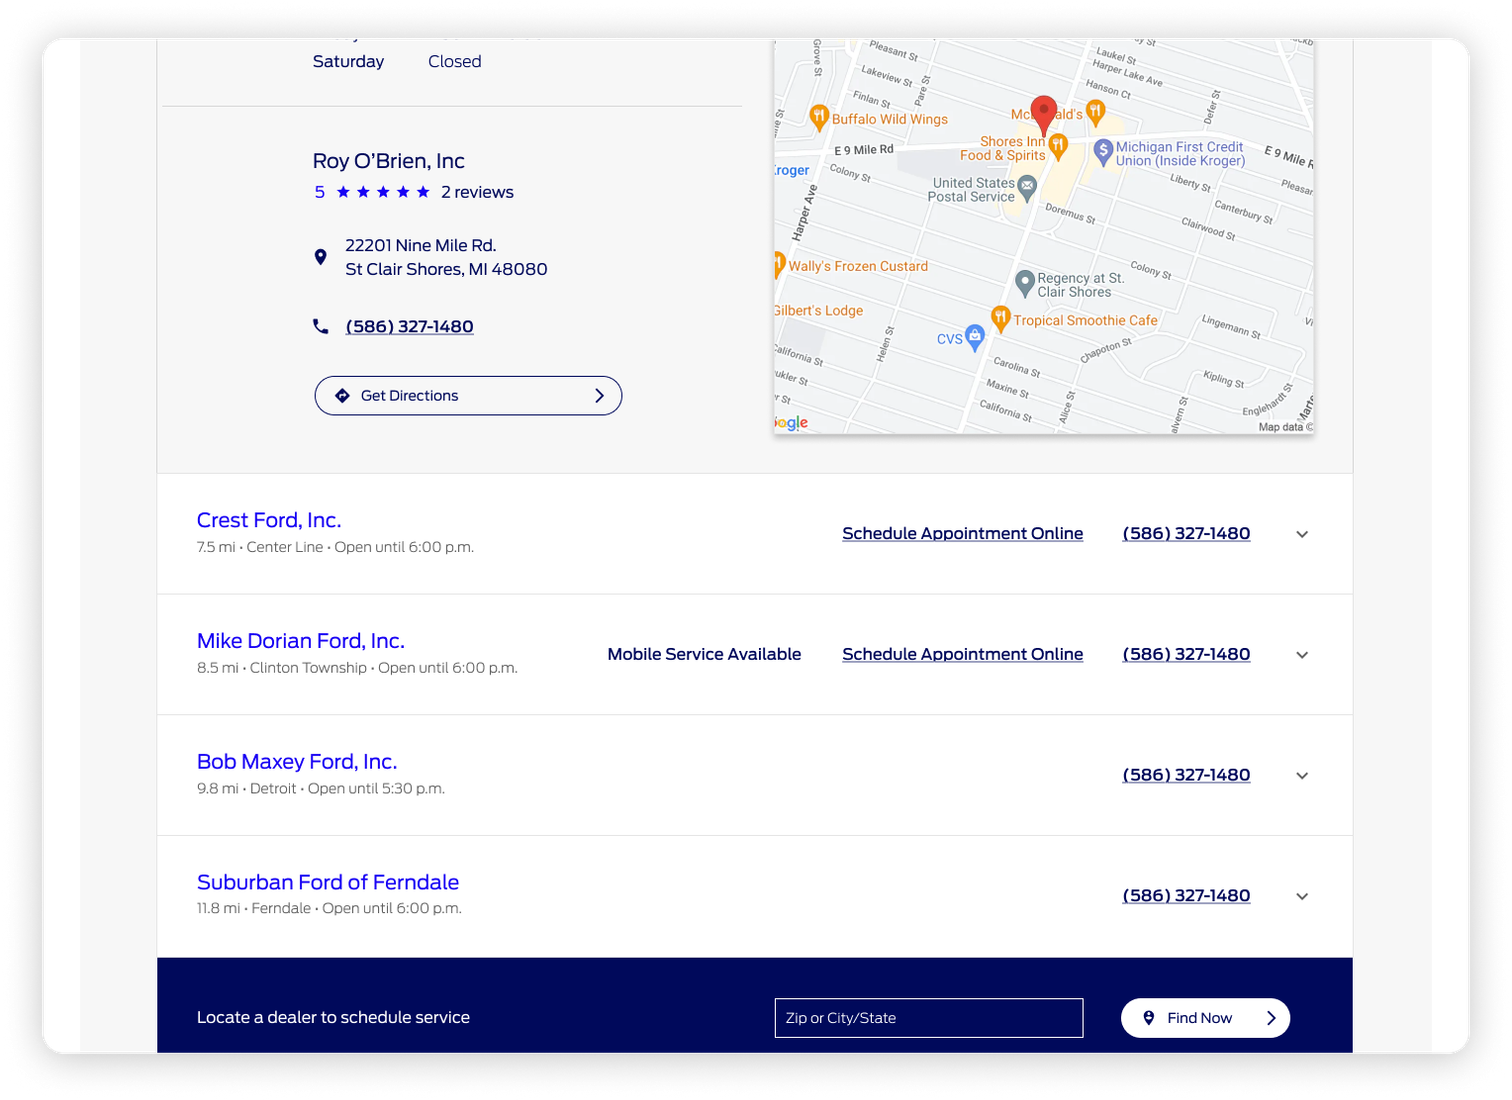Click Buffalo Wild Wings marker on map
1512x1100 pixels.
[x=818, y=117]
